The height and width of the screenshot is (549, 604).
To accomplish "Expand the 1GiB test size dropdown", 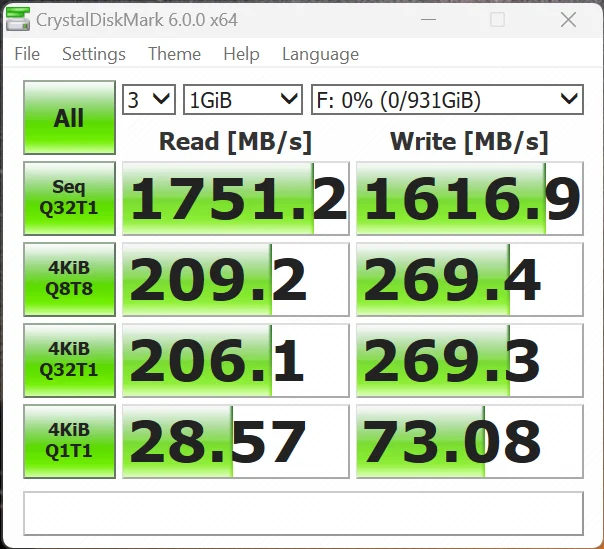I will click(x=242, y=99).
